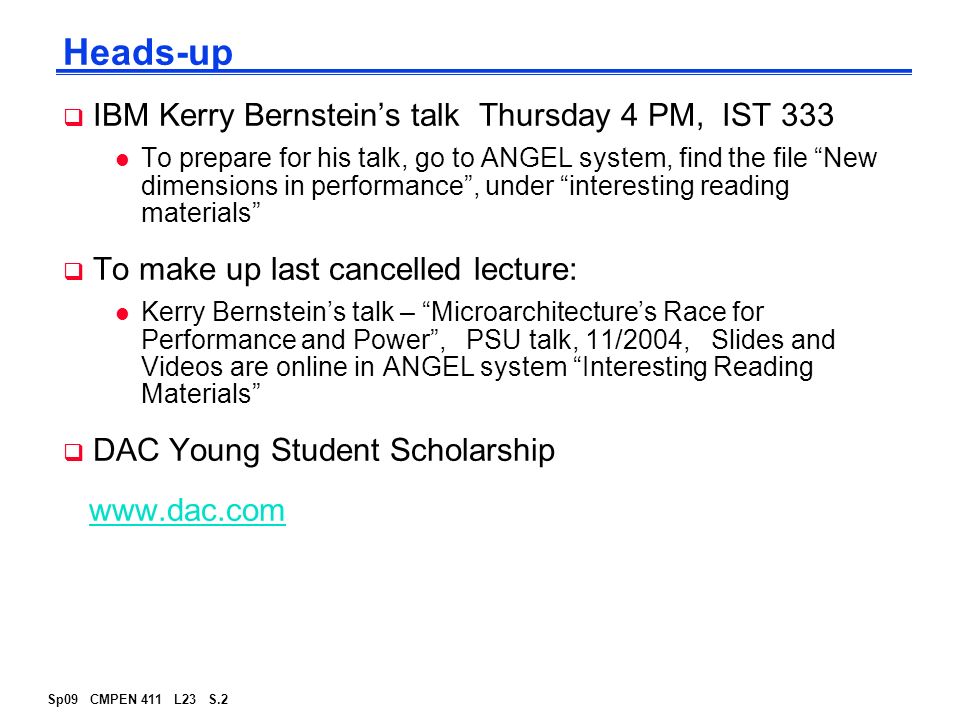This screenshot has width=960, height=720.
Task: Open the www.dac.com hyperlink
Action: pyautogui.click(x=187, y=511)
